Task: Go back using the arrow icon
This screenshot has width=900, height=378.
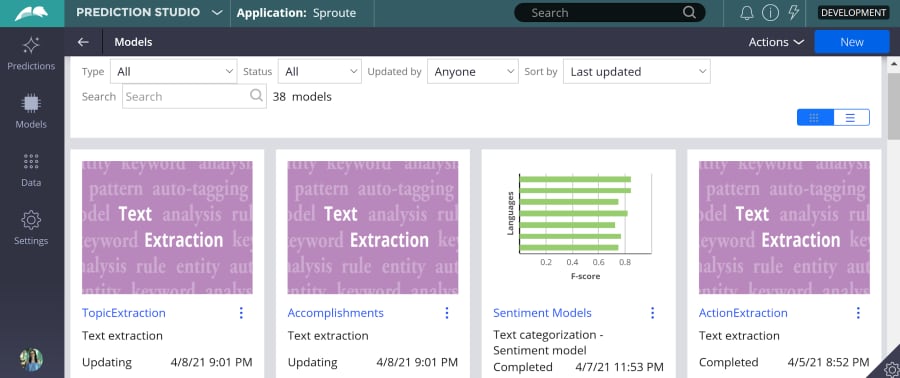Action: [83, 42]
